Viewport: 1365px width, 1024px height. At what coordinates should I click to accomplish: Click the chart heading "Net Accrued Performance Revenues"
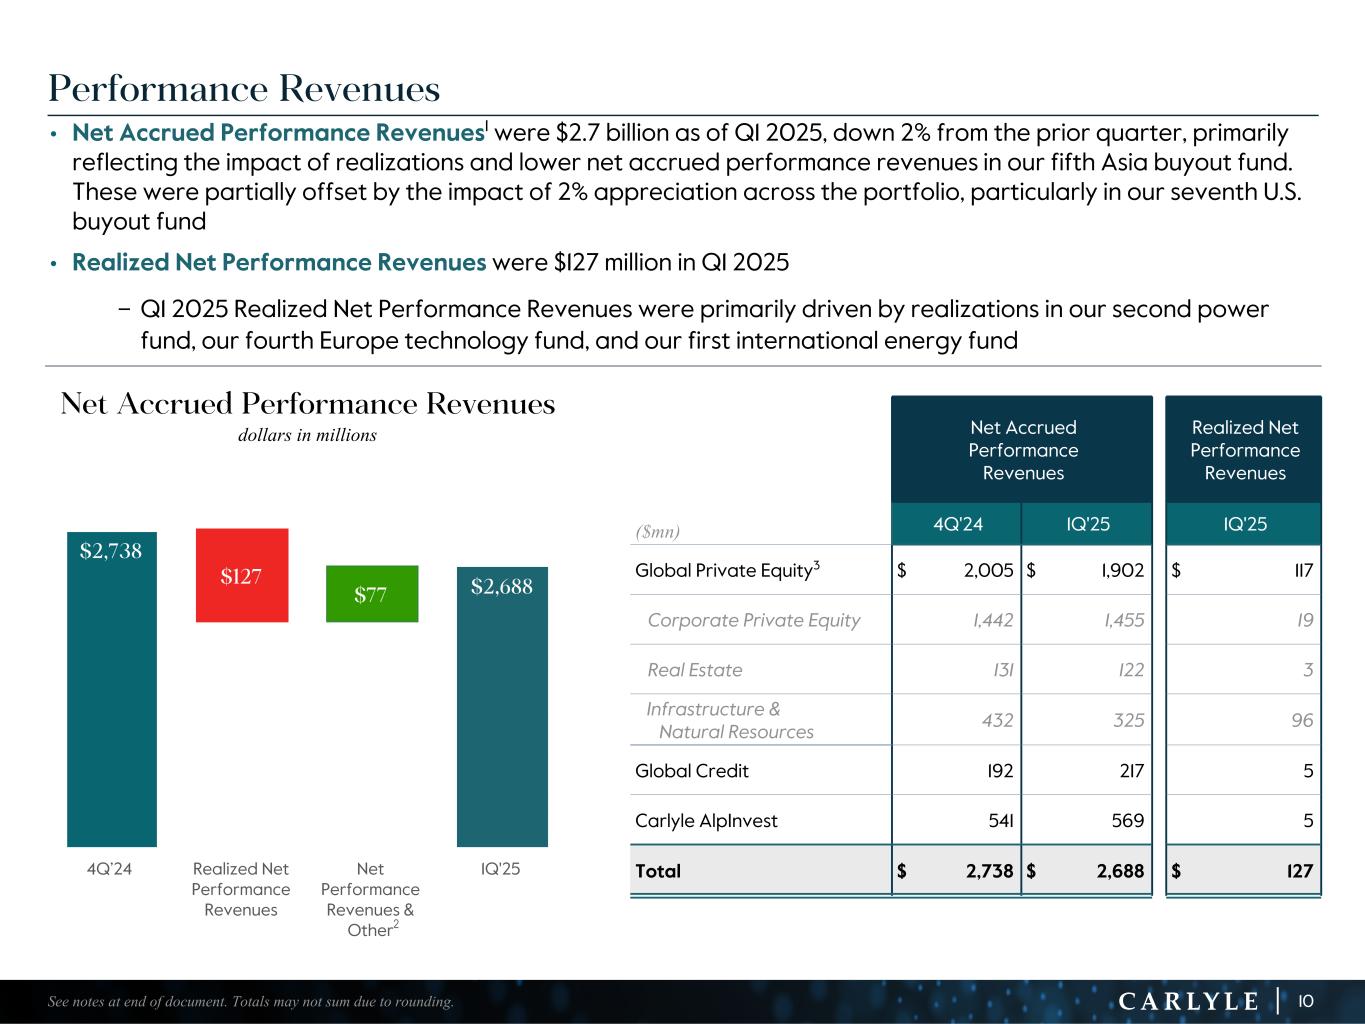pos(307,404)
